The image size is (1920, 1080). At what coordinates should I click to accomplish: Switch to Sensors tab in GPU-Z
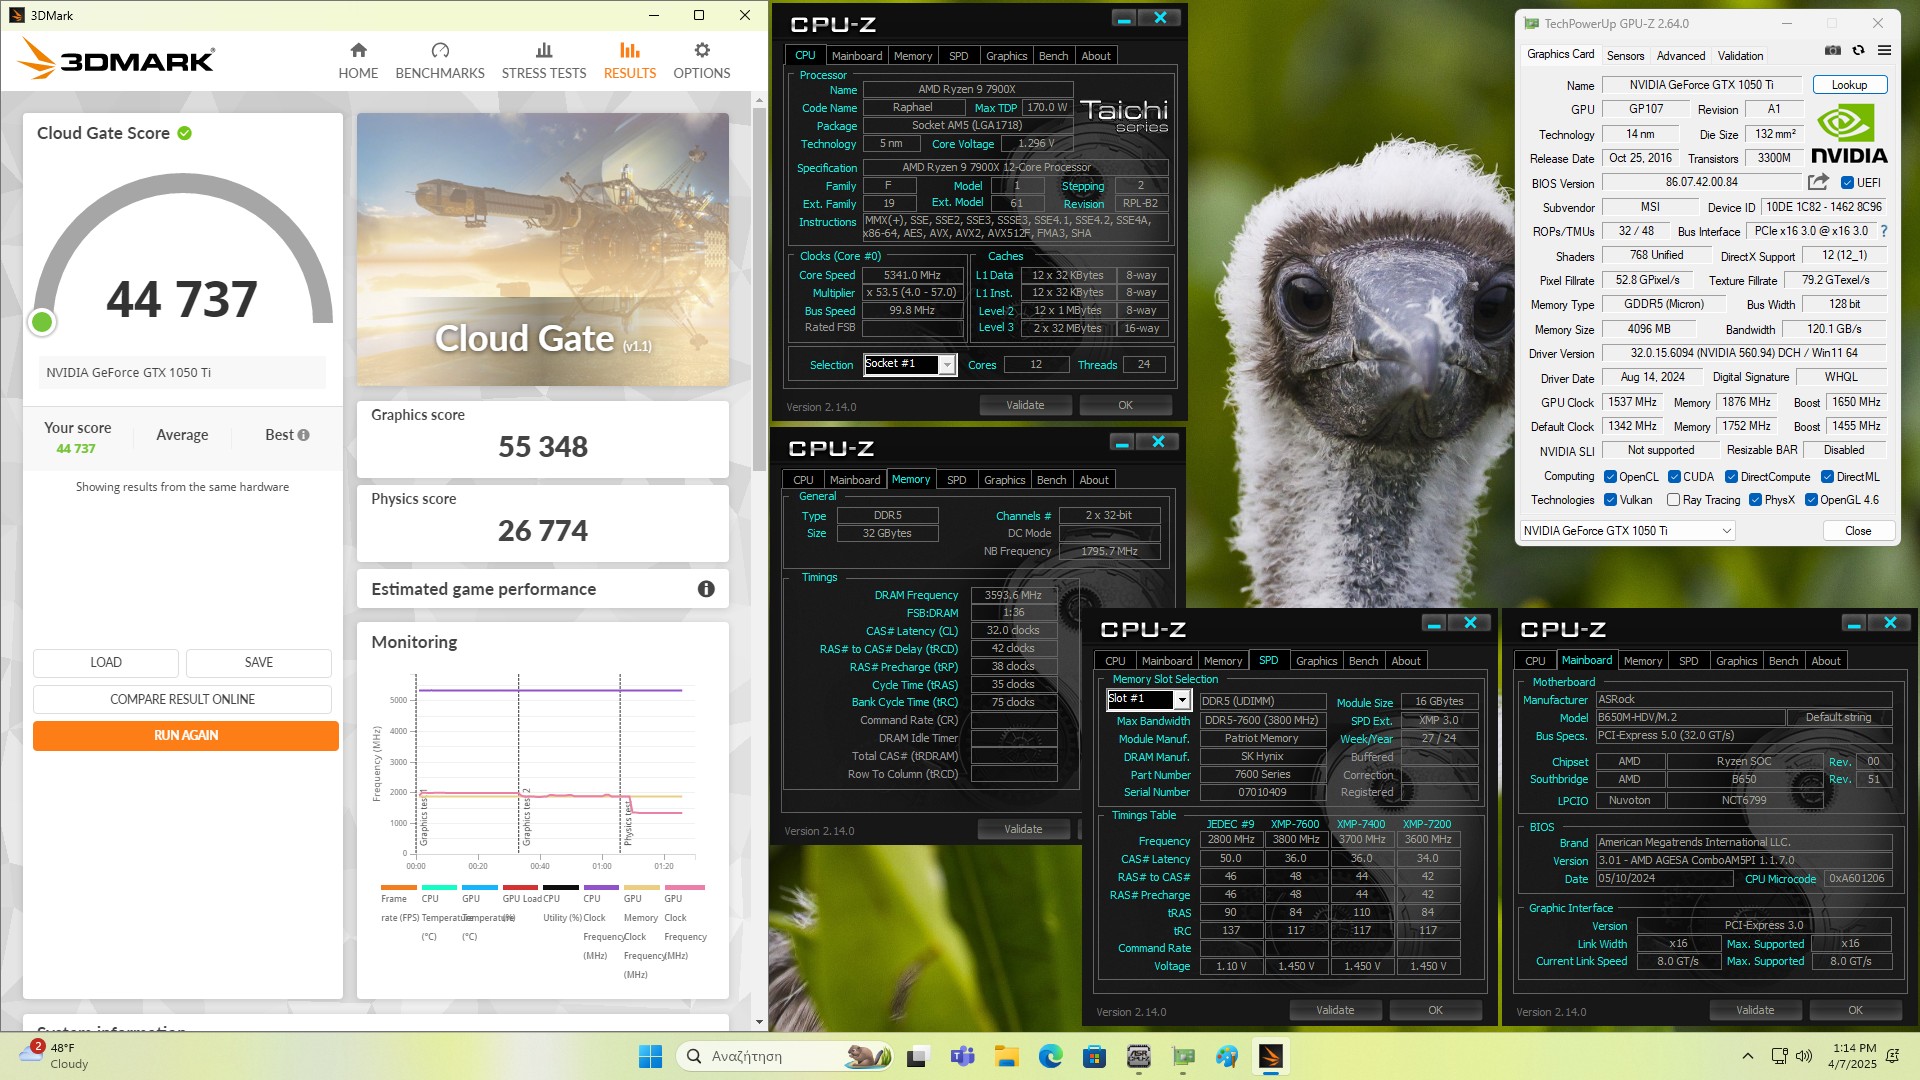(x=1625, y=56)
